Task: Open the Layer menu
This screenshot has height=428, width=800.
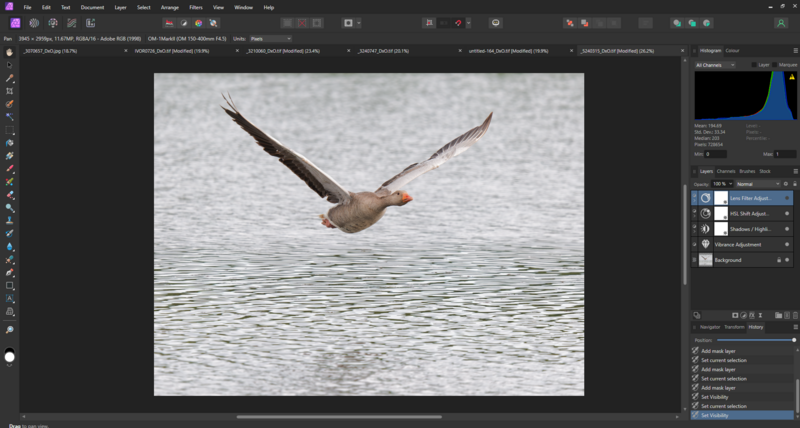Action: (x=120, y=8)
